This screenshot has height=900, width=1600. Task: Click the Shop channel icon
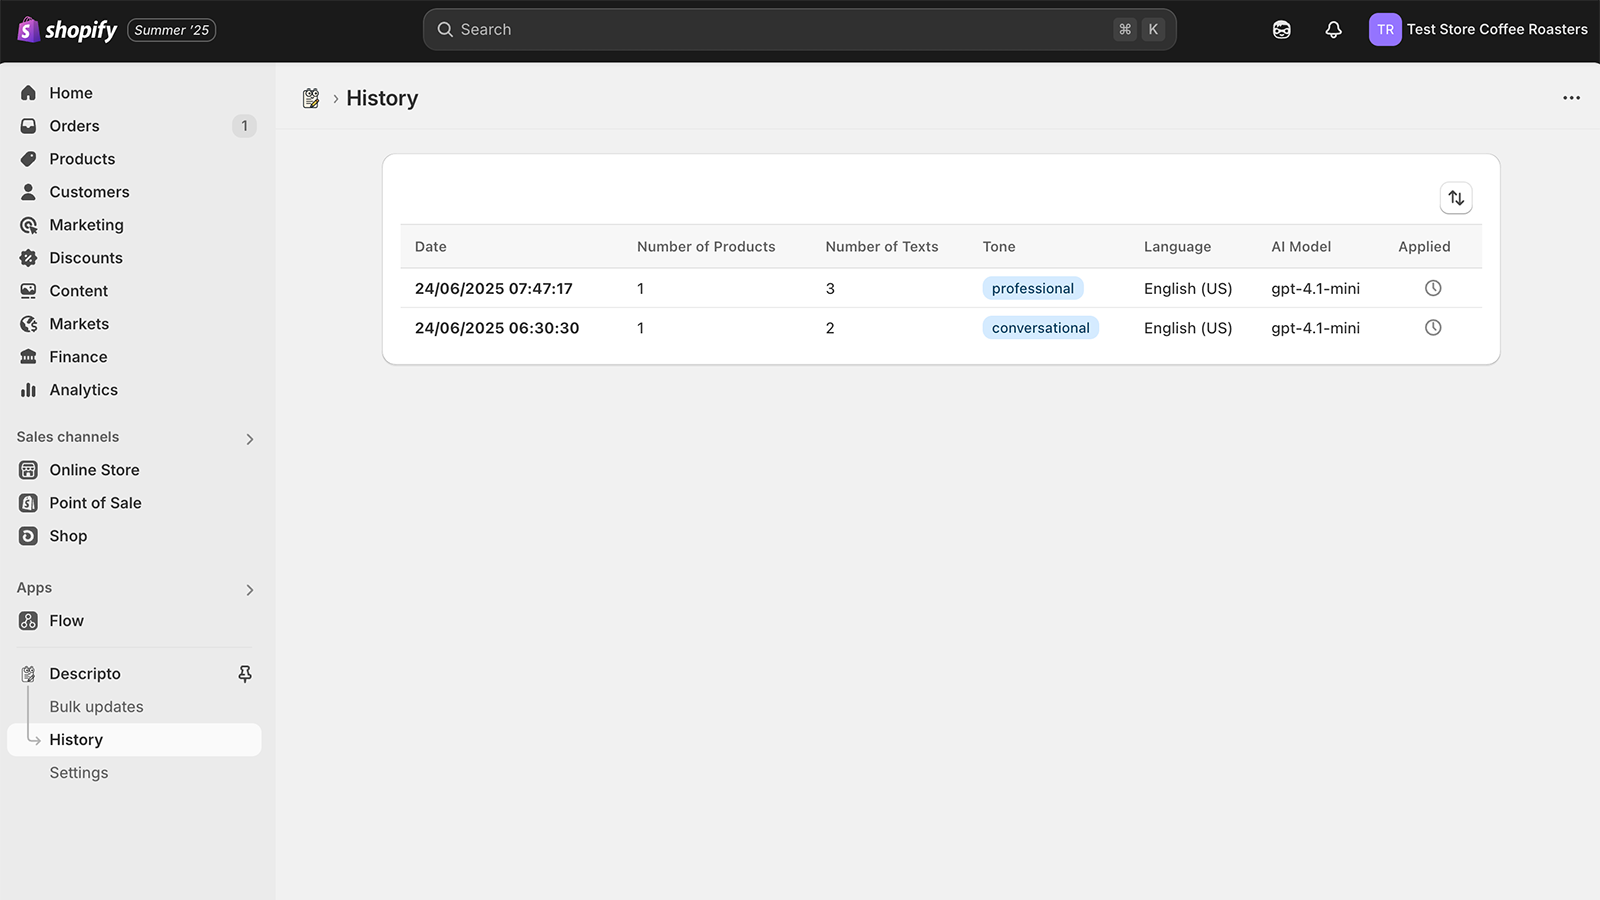click(28, 536)
